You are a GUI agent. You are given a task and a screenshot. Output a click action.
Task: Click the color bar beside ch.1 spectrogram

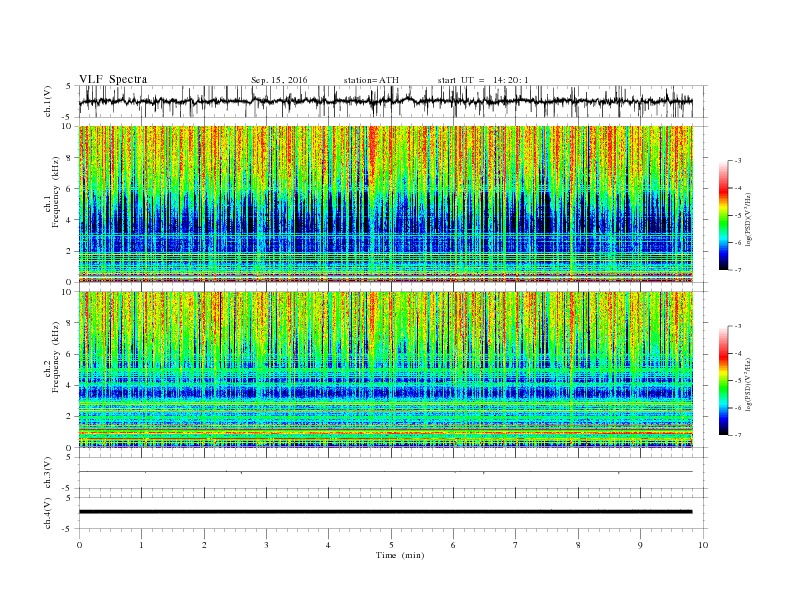[724, 216]
